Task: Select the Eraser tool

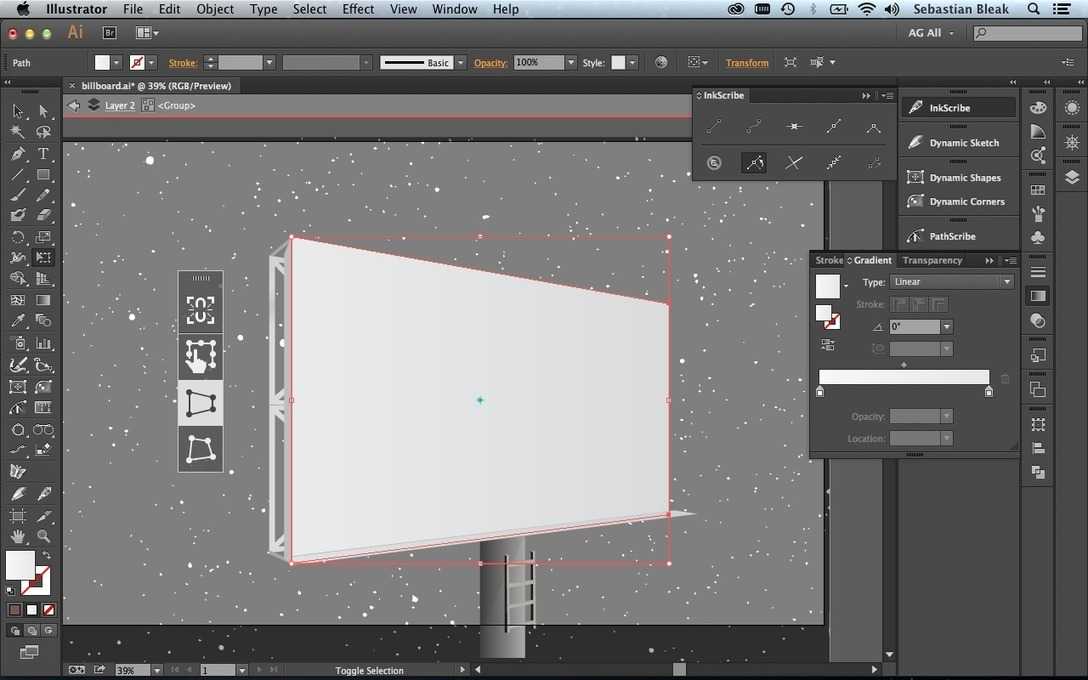Action: tap(43, 215)
